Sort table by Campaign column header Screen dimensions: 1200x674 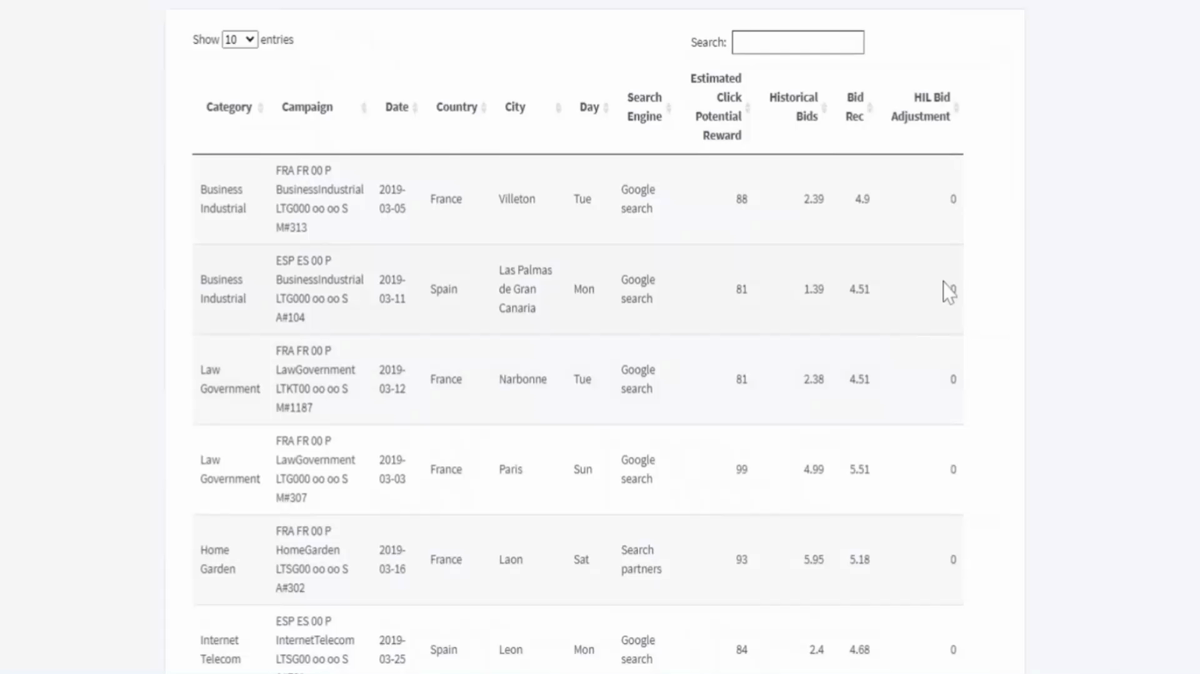(x=307, y=107)
